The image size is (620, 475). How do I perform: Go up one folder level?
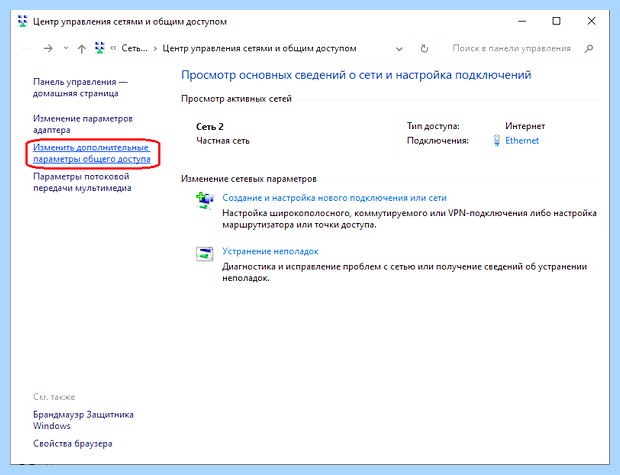pos(82,49)
